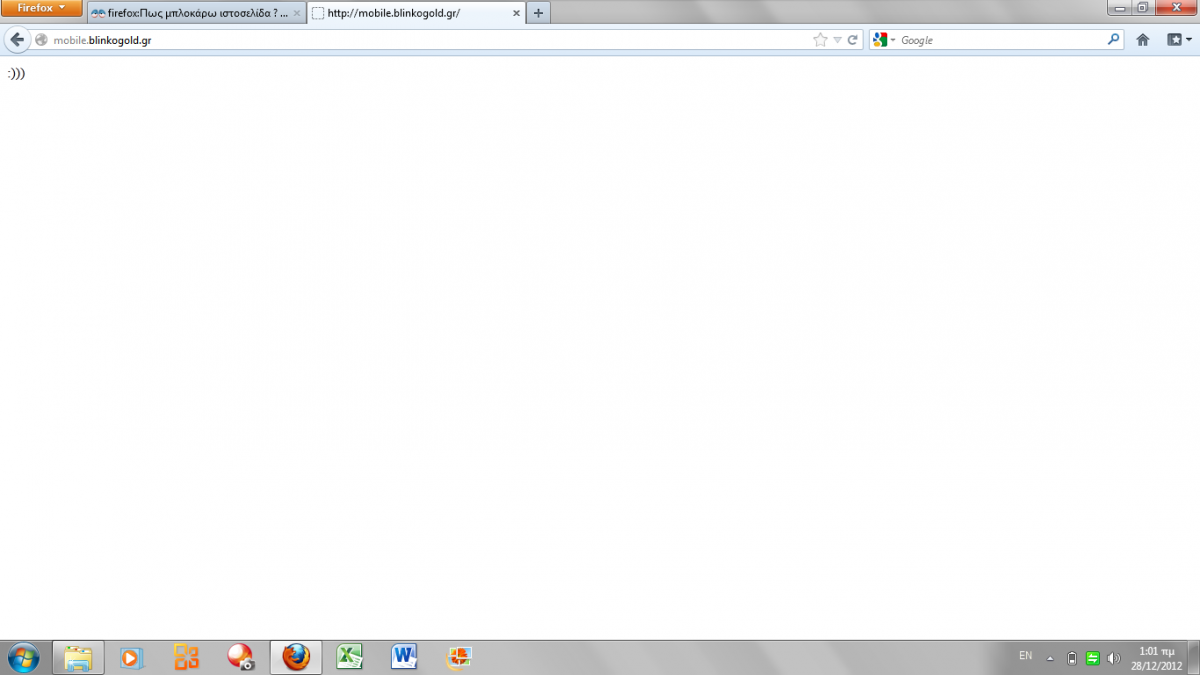The image size is (1200, 675).
Task: Open the red screen capture taskbar app
Action: (241, 657)
